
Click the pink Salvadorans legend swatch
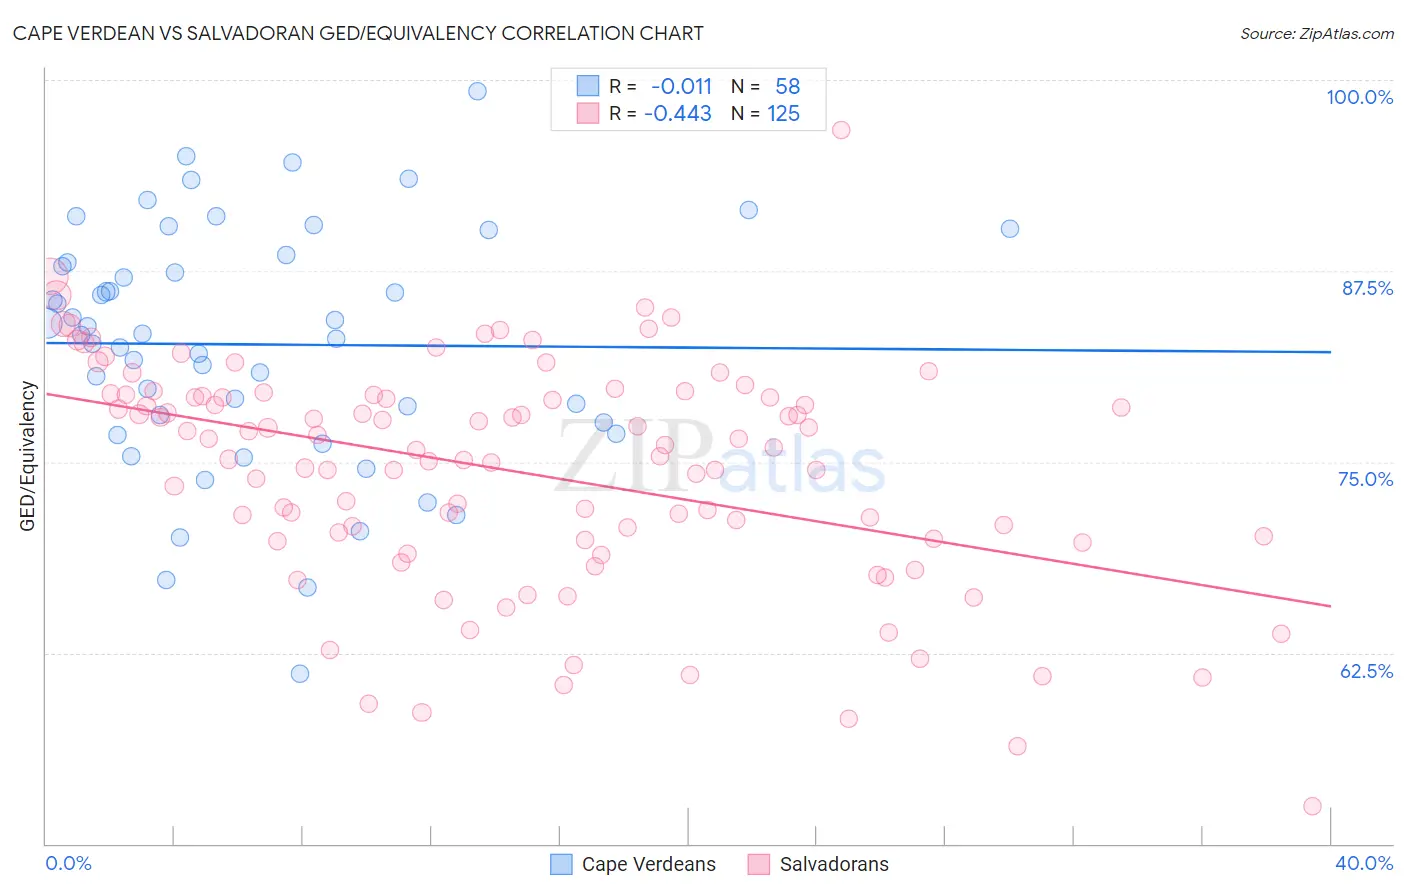pos(759,864)
